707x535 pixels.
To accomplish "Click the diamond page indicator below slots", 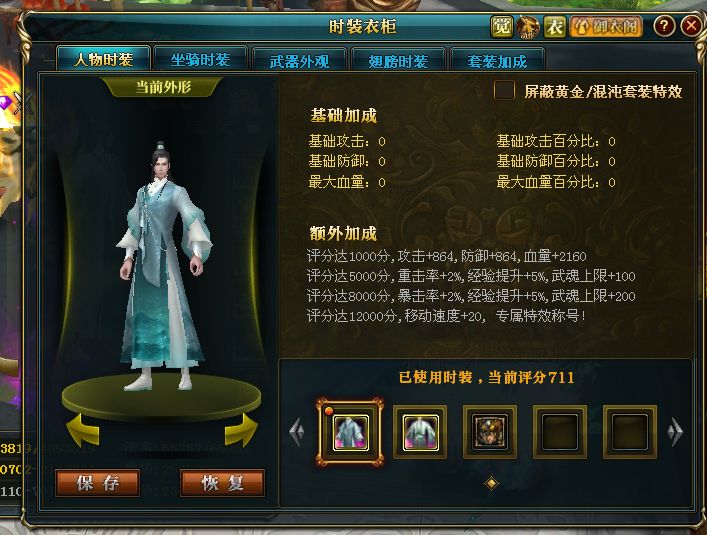I will click(491, 484).
